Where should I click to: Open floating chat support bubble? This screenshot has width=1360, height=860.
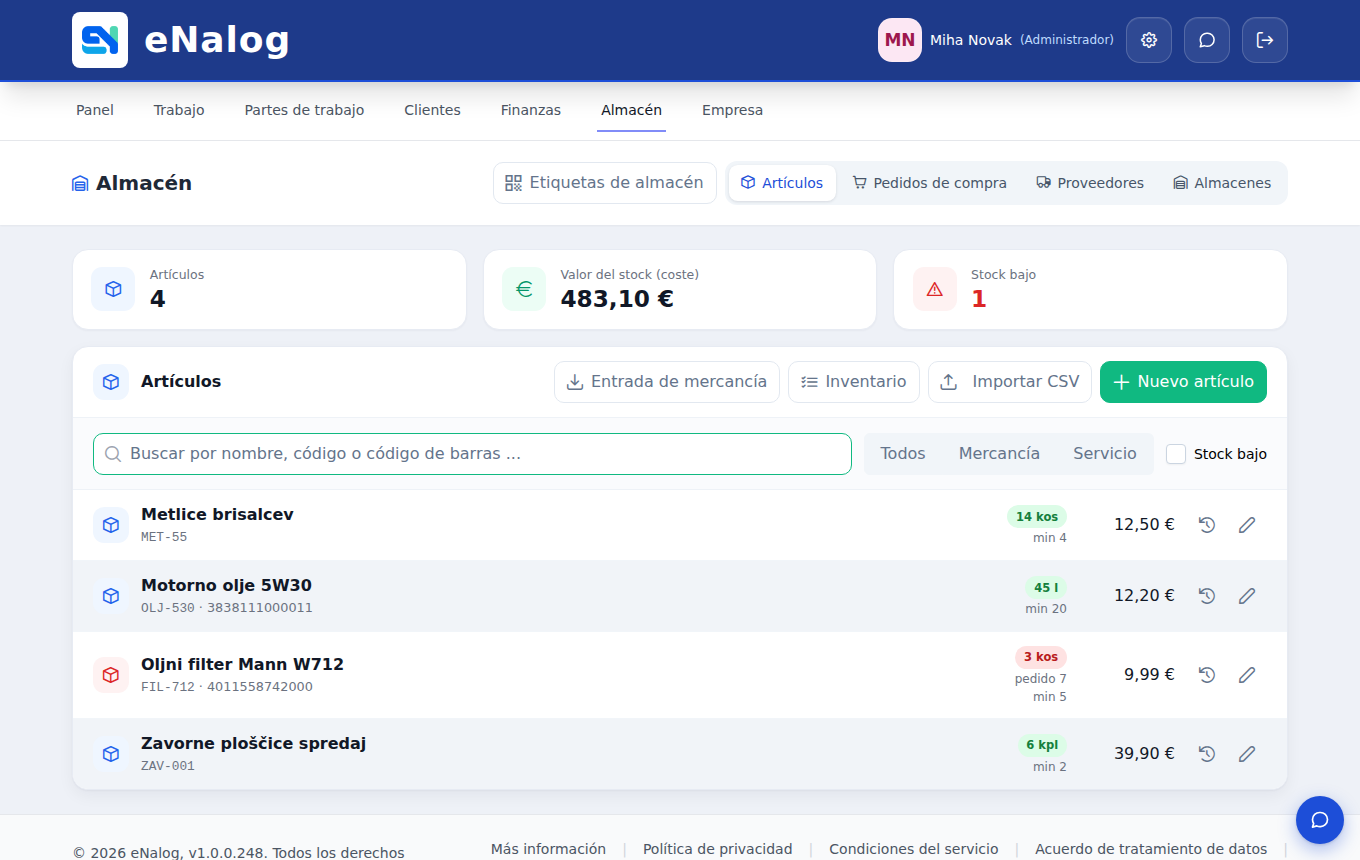click(x=1320, y=820)
